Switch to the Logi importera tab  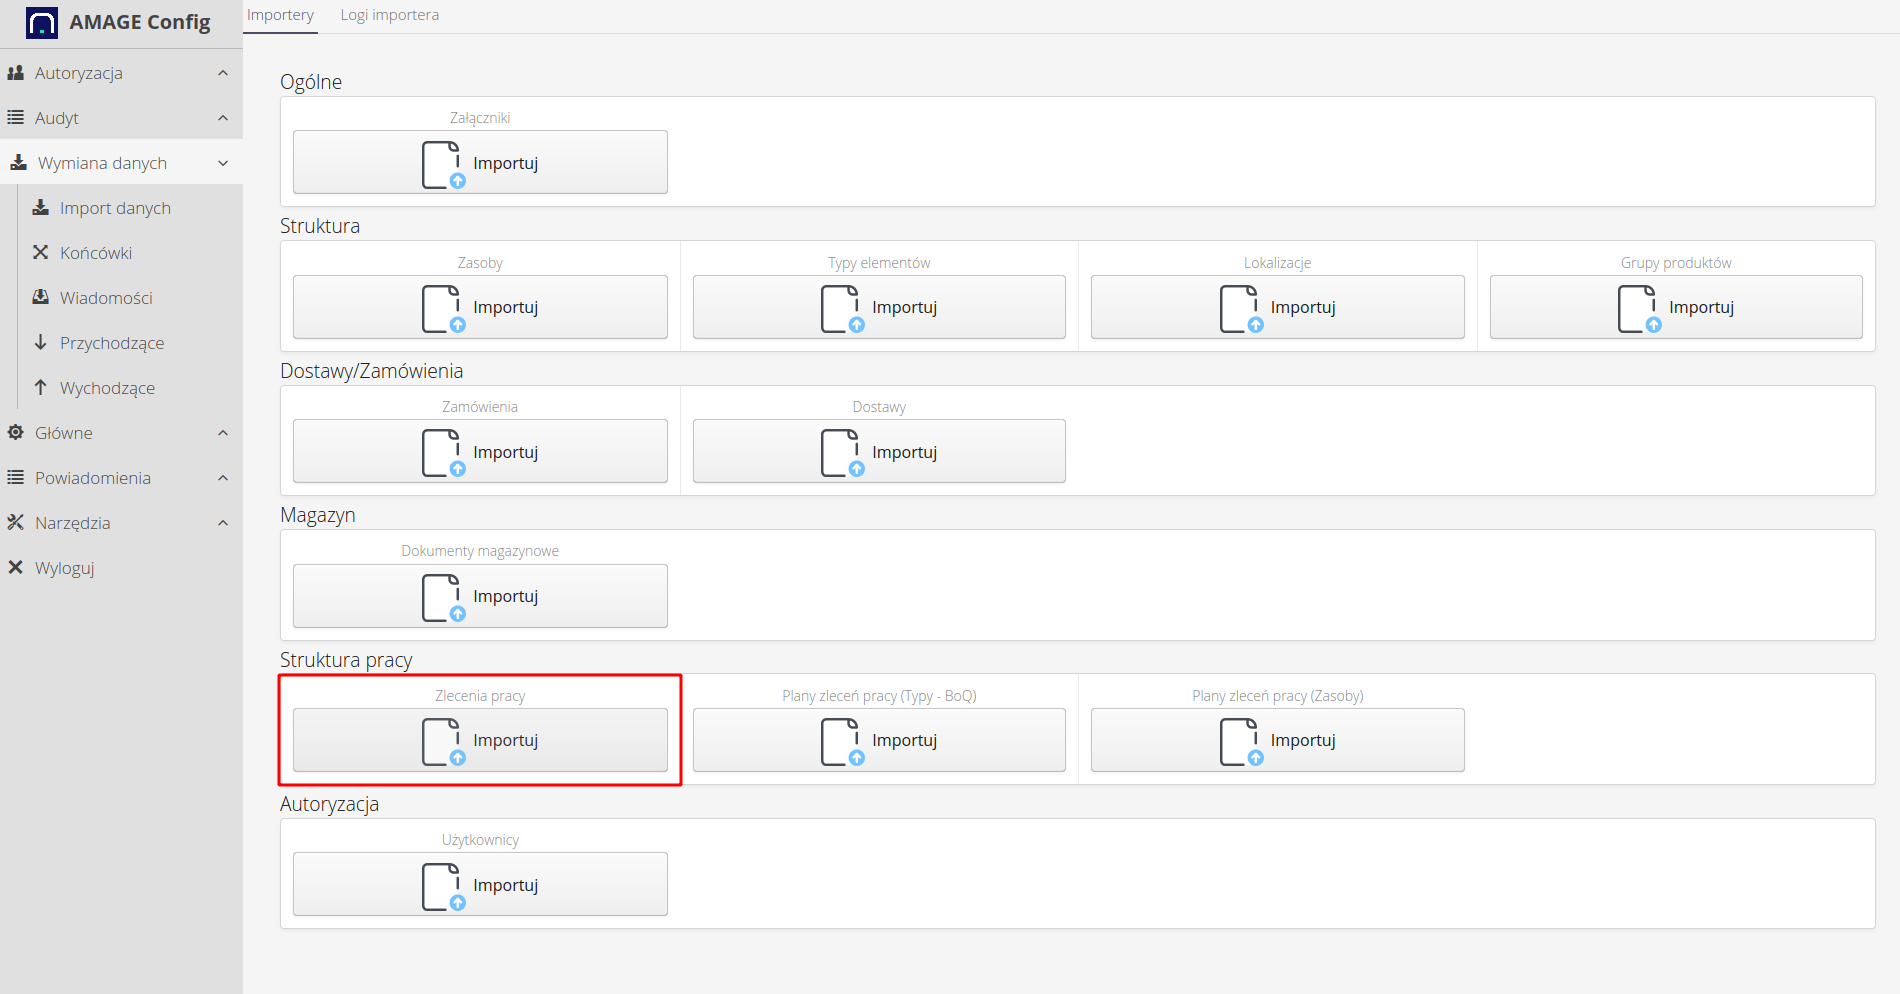pyautogui.click(x=389, y=15)
